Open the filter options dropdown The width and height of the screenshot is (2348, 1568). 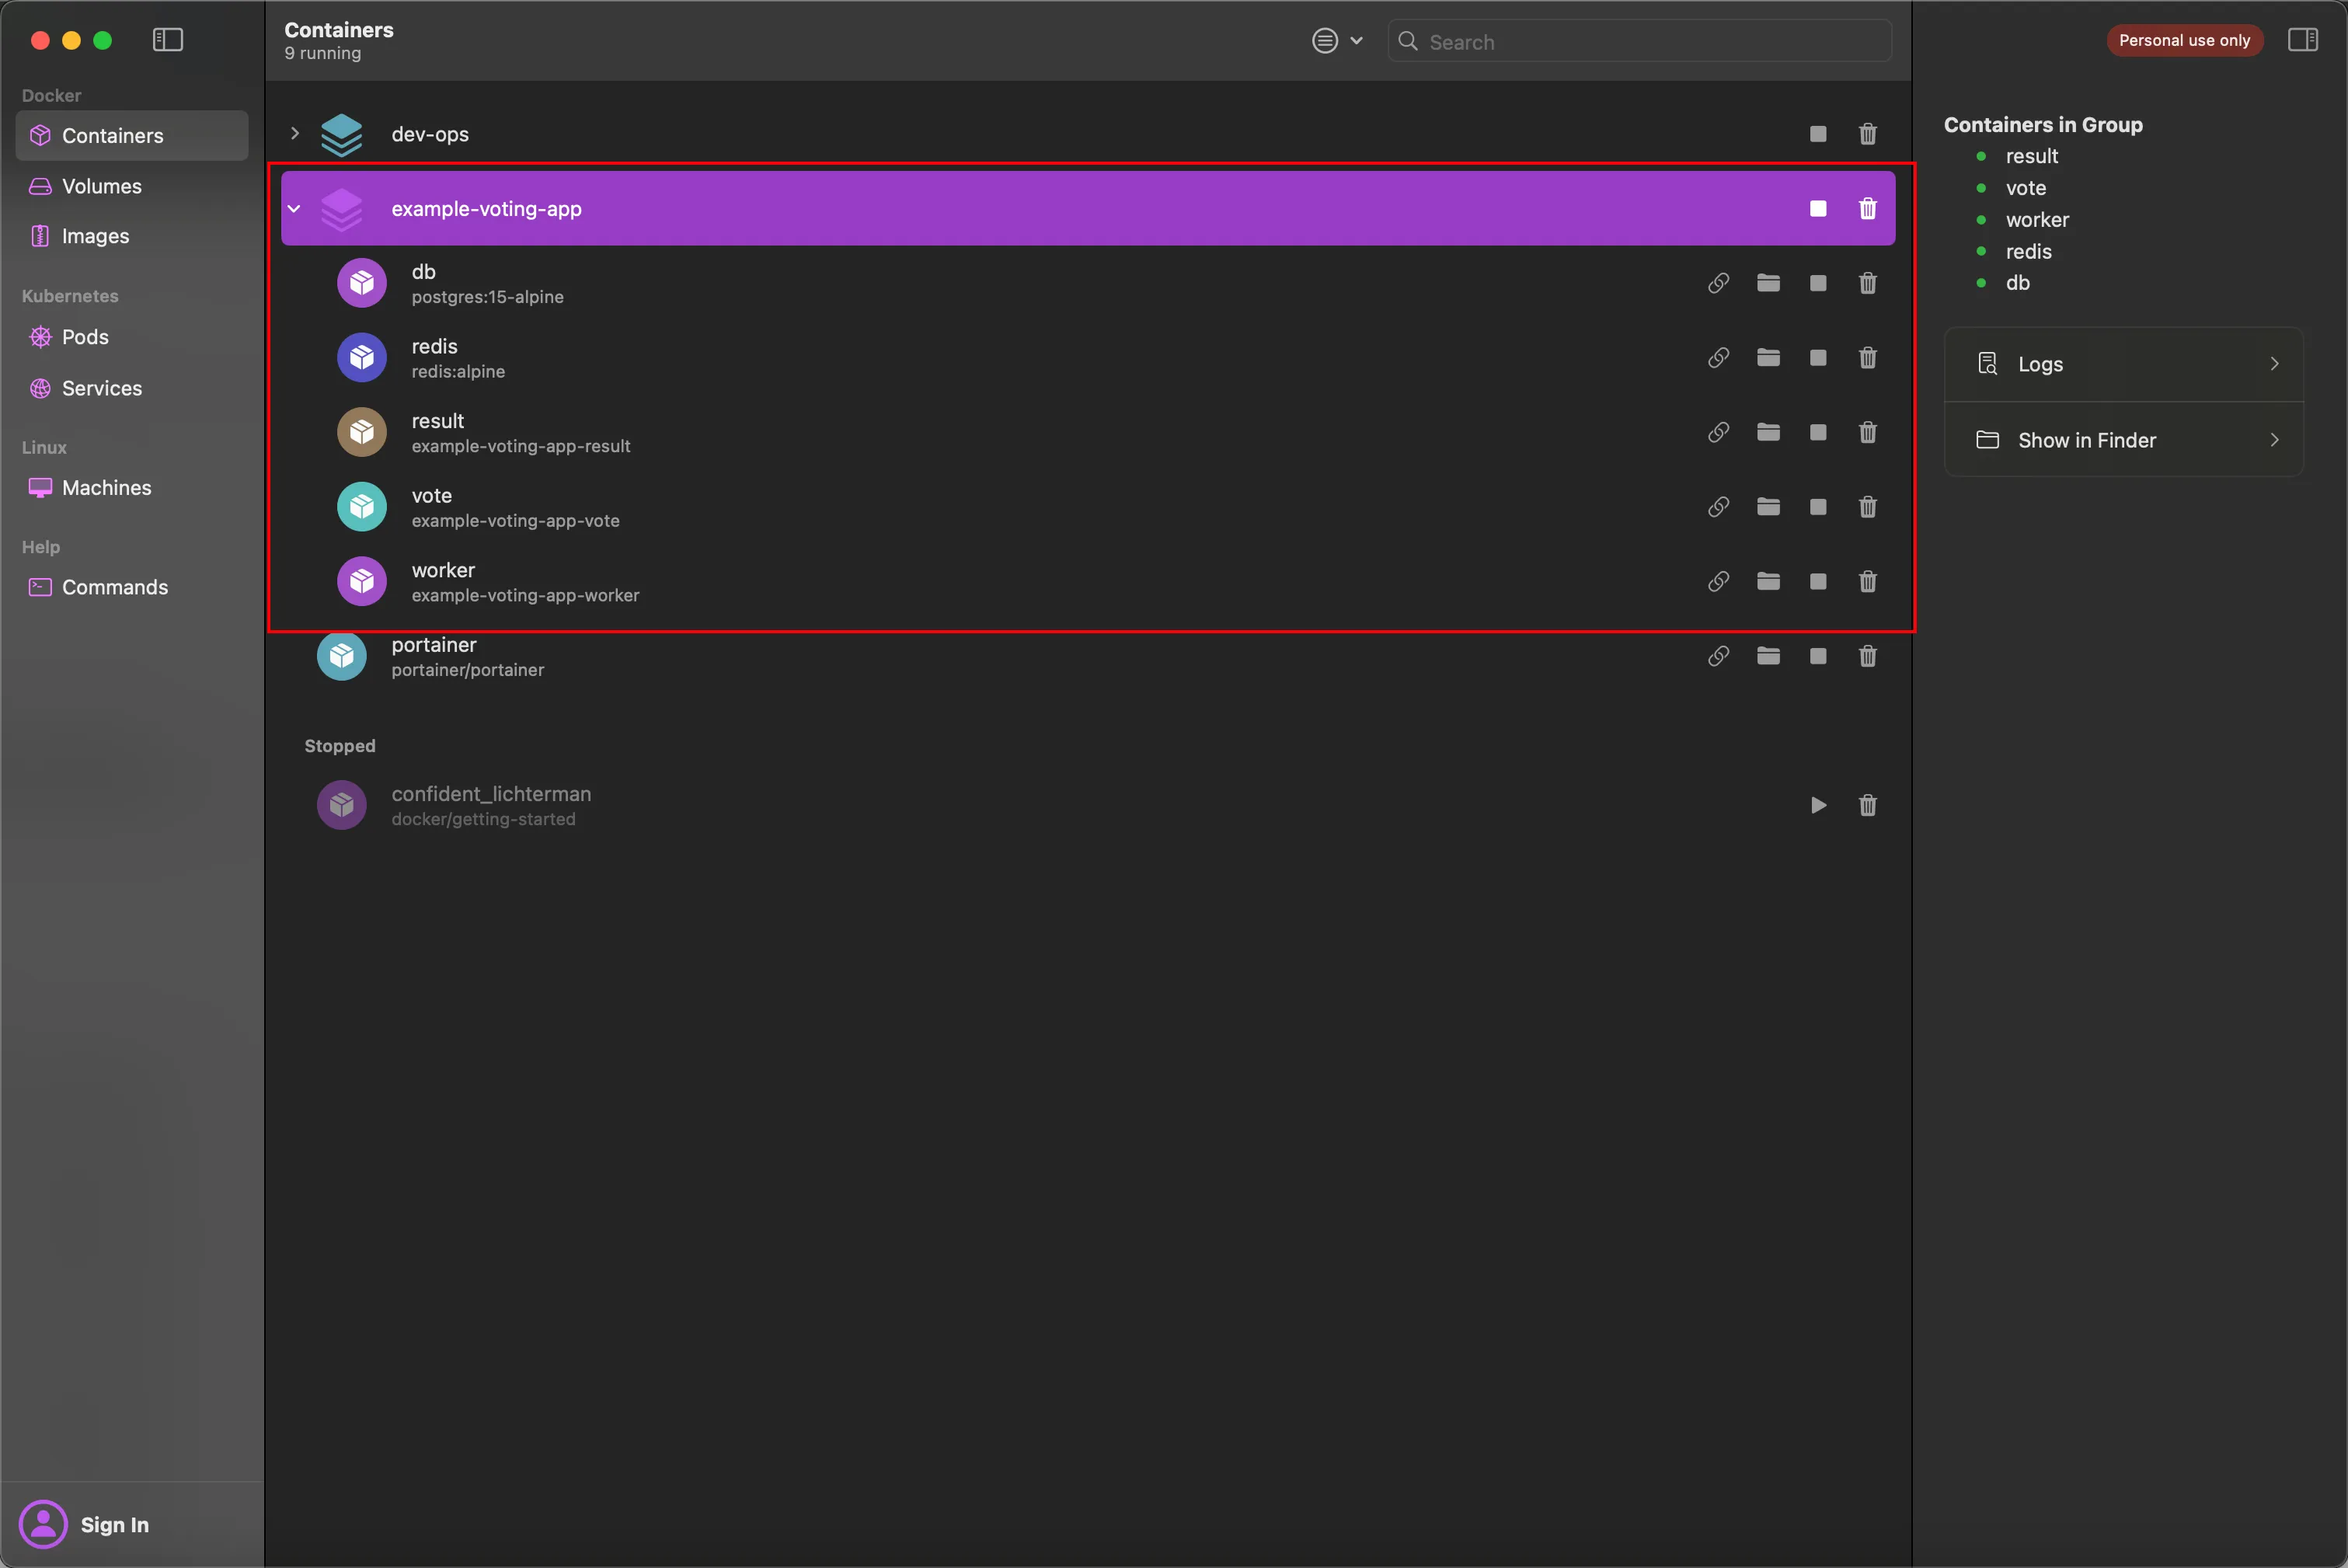point(1337,41)
